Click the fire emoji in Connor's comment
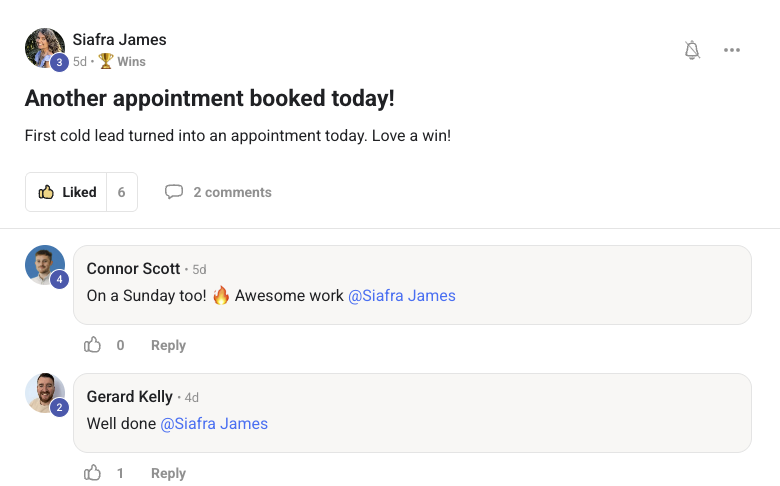The image size is (780, 486). [221, 295]
